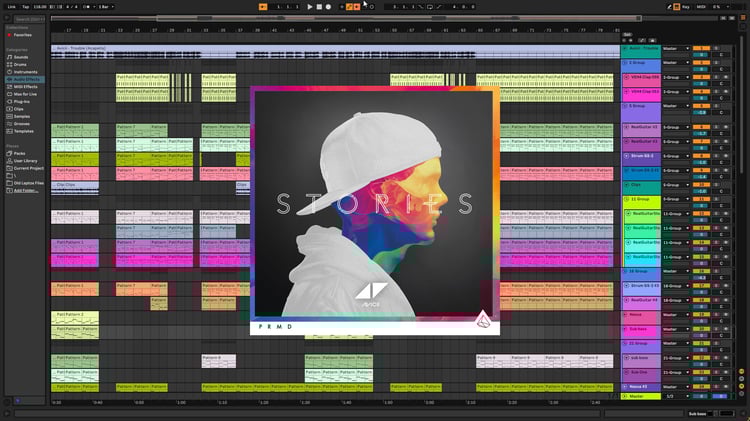Open Current Project folder icon
The width and height of the screenshot is (750, 421).
click(x=10, y=168)
